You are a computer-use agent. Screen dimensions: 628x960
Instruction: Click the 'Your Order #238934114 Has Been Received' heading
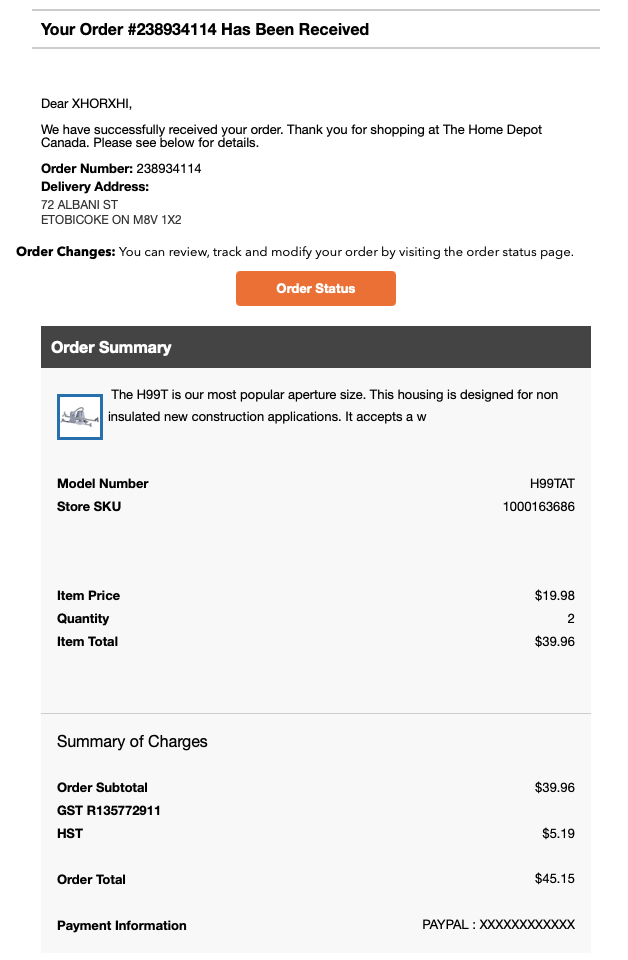(x=204, y=29)
